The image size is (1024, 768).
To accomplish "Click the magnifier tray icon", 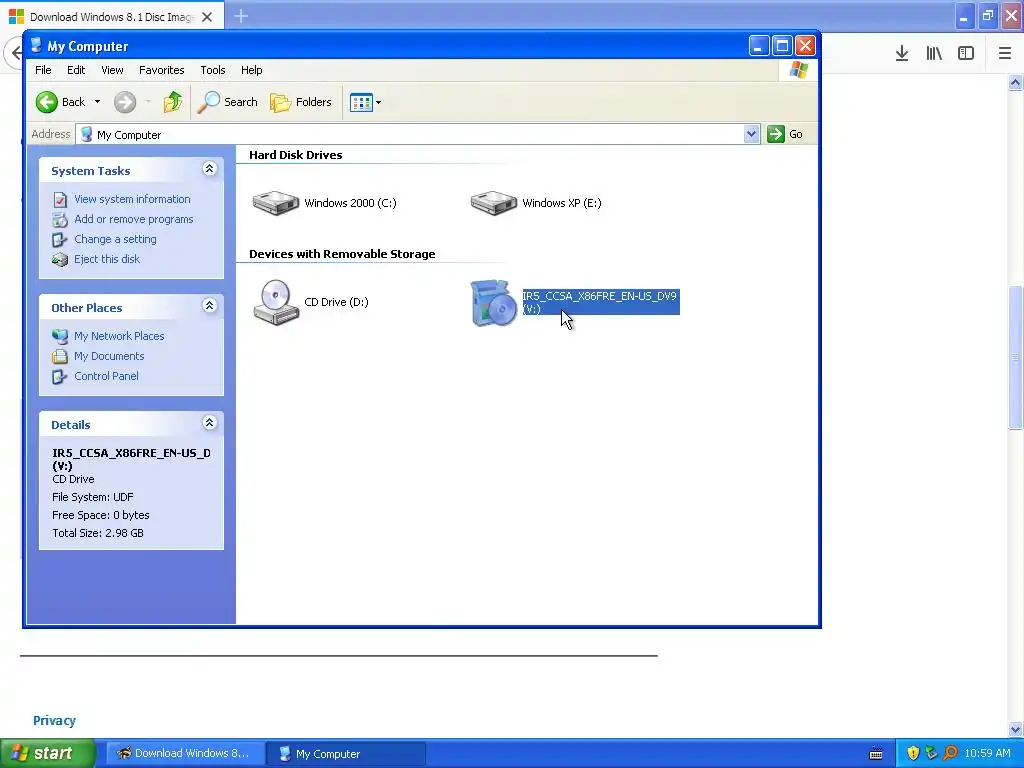I will (x=950, y=753).
